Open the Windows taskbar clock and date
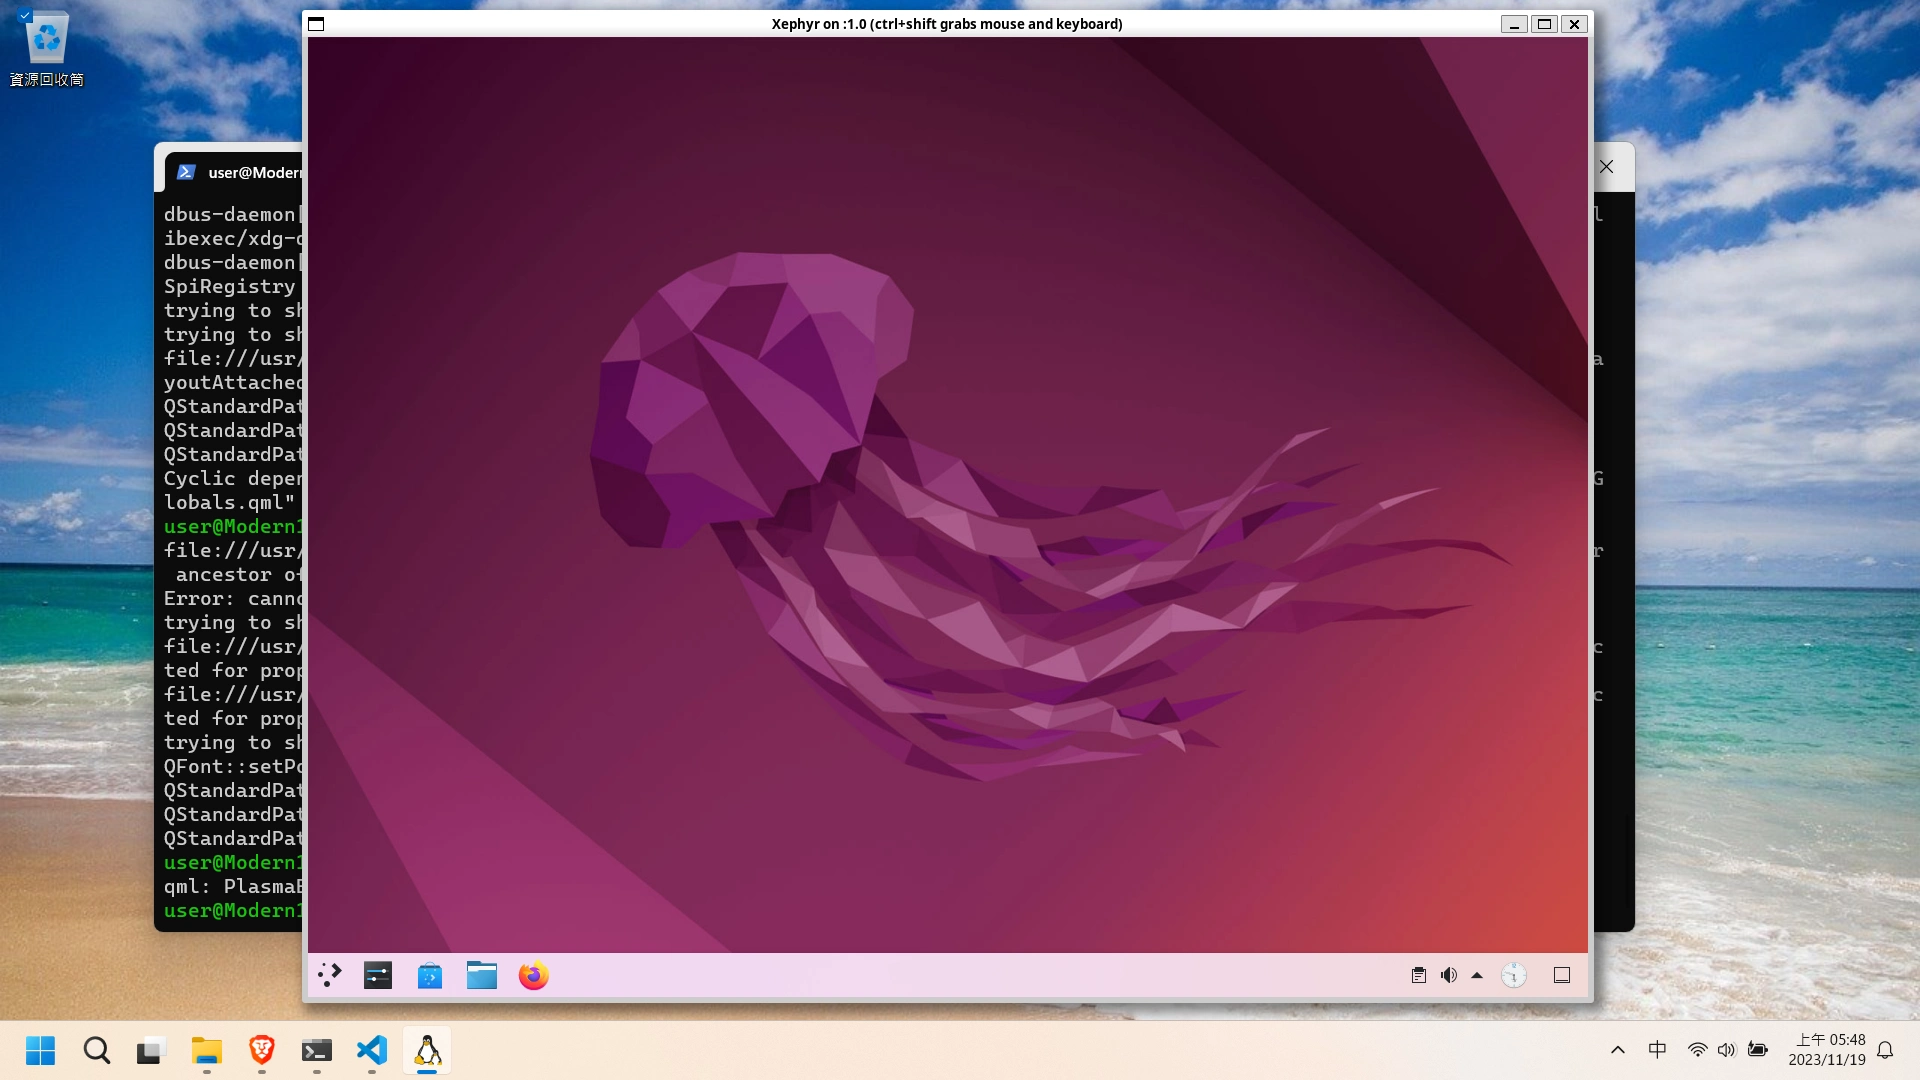The height and width of the screenshot is (1080, 1920). (1826, 1050)
